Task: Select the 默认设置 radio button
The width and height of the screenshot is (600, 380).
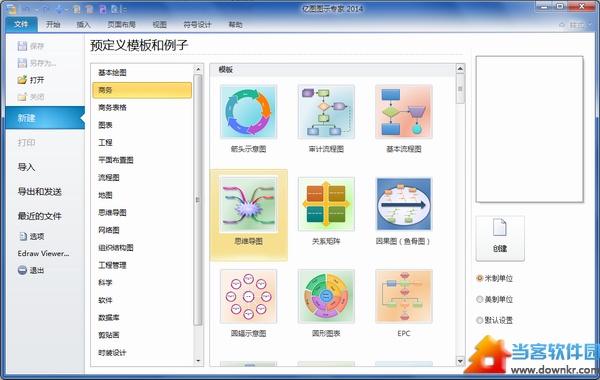Action: [x=479, y=320]
